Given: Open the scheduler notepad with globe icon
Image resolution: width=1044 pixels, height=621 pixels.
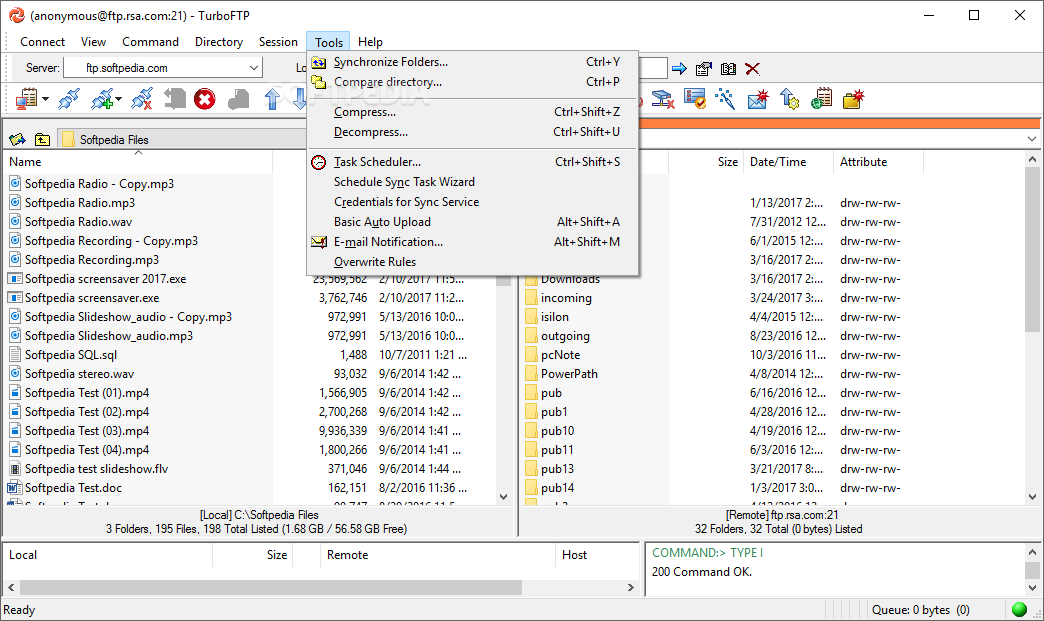Looking at the screenshot, I should (x=822, y=99).
